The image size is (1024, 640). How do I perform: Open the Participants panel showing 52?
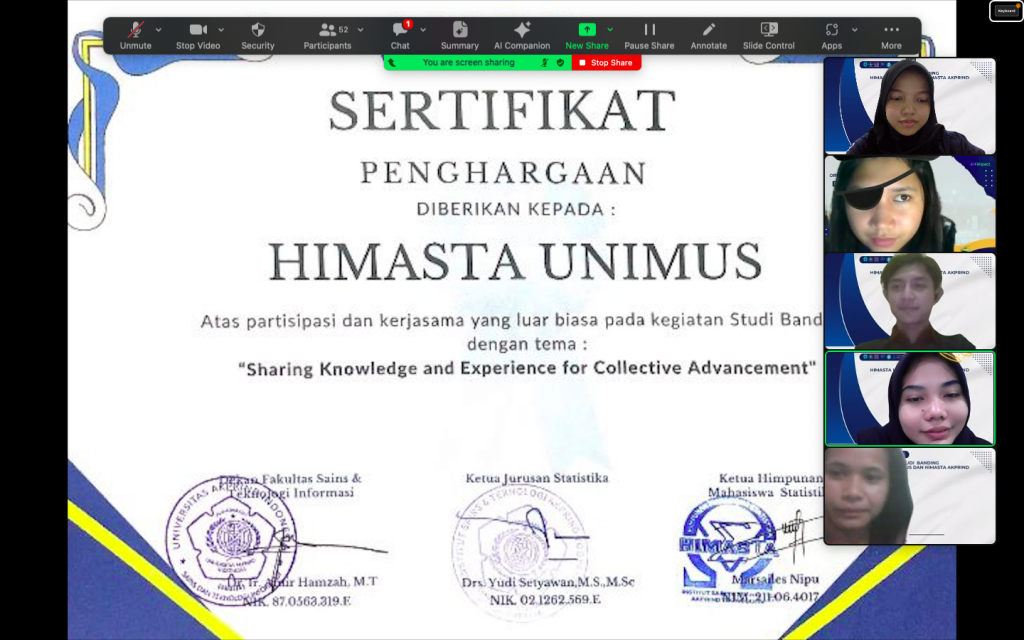327,35
